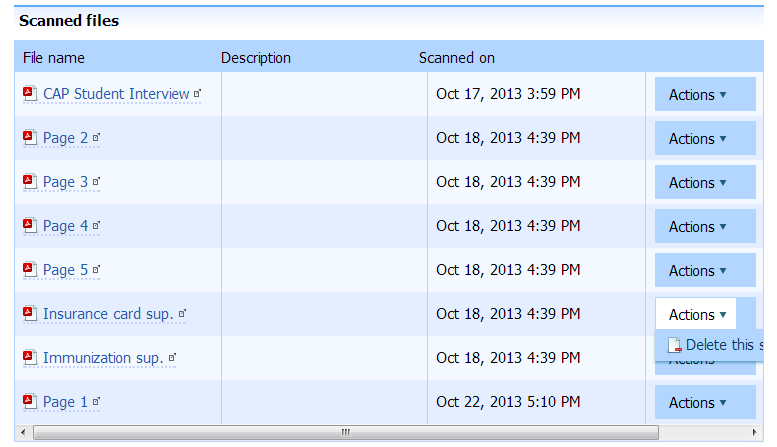
Task: Click the PDF icon next to Page 4
Action: click(x=29, y=226)
